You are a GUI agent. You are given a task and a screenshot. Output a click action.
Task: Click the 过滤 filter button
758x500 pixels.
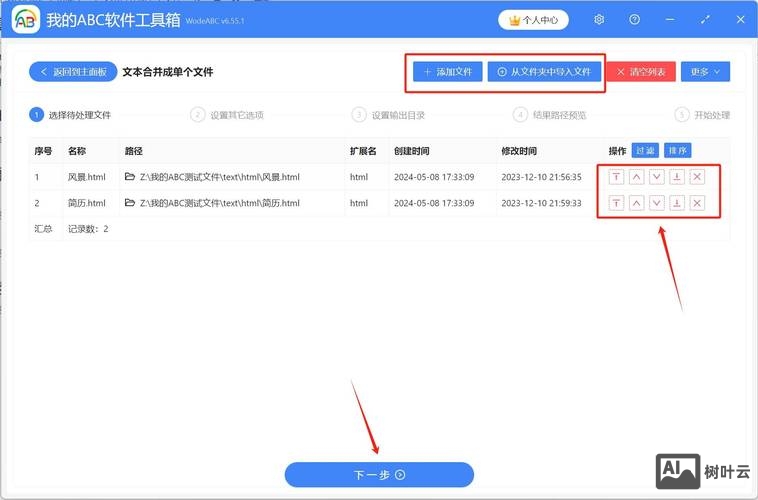645,150
